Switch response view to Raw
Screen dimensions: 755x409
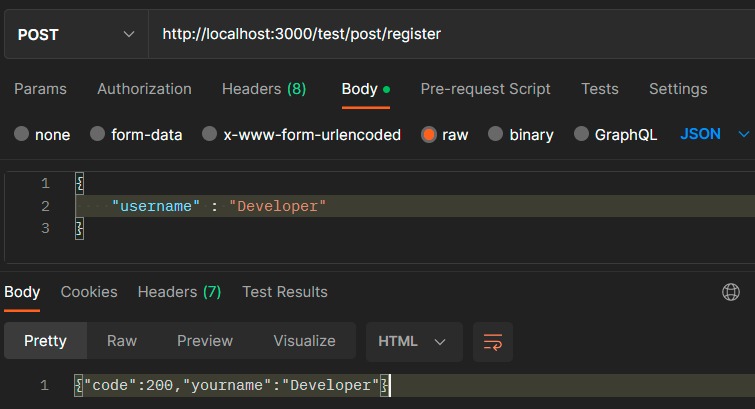pos(122,341)
